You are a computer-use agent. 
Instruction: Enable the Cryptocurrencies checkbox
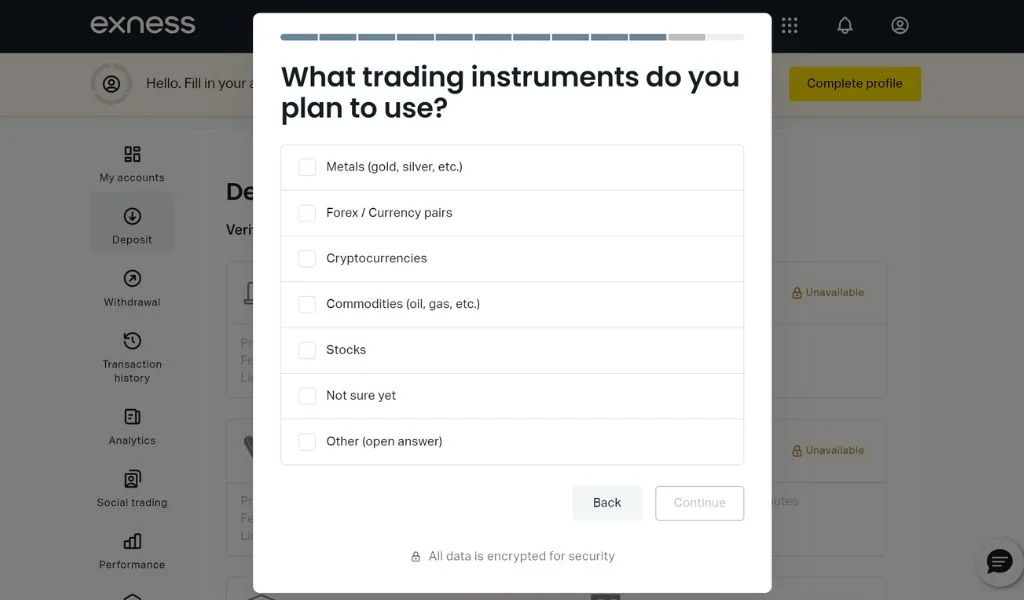point(307,258)
